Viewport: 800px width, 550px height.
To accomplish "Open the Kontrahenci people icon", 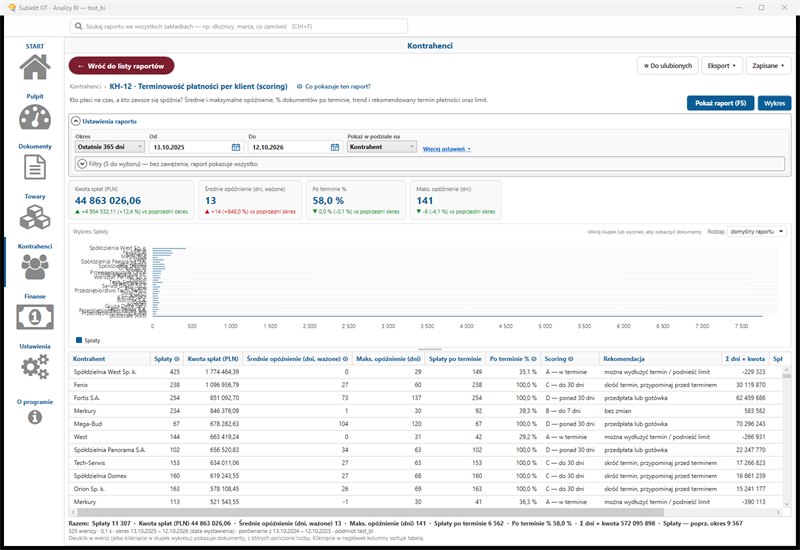I will (35, 267).
